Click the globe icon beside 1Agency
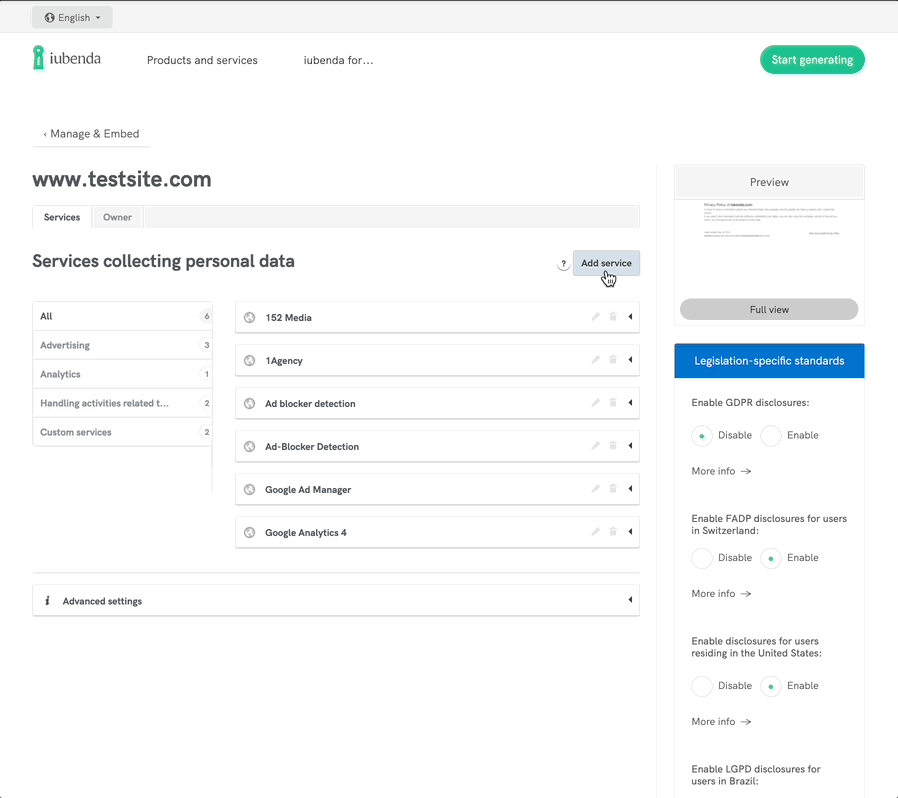 (x=250, y=360)
